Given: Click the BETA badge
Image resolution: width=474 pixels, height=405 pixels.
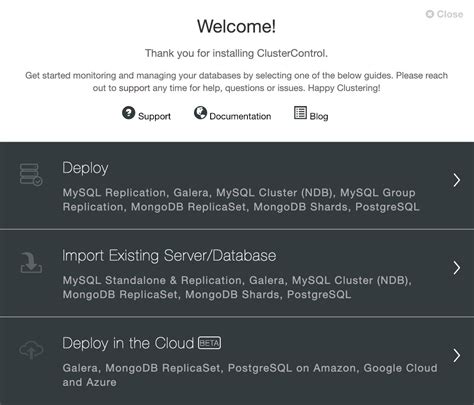Looking at the screenshot, I should pos(209,343).
